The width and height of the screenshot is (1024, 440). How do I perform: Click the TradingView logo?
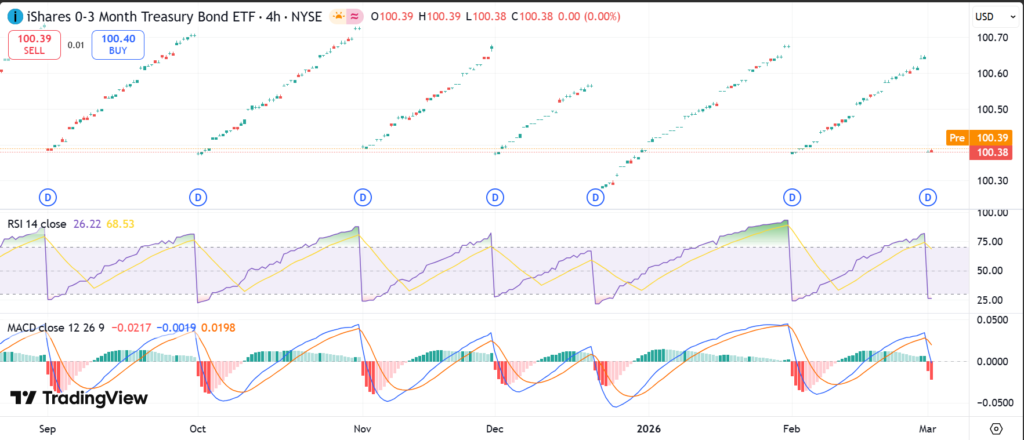(x=78, y=398)
